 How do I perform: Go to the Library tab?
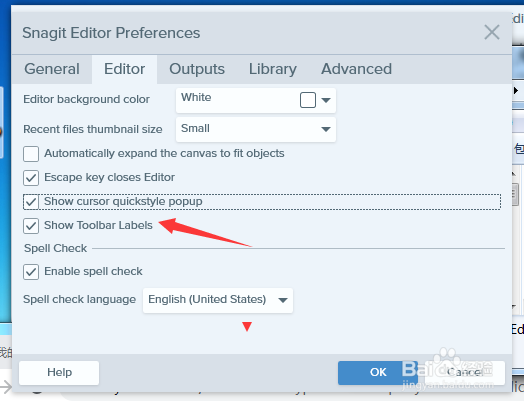[x=273, y=69]
